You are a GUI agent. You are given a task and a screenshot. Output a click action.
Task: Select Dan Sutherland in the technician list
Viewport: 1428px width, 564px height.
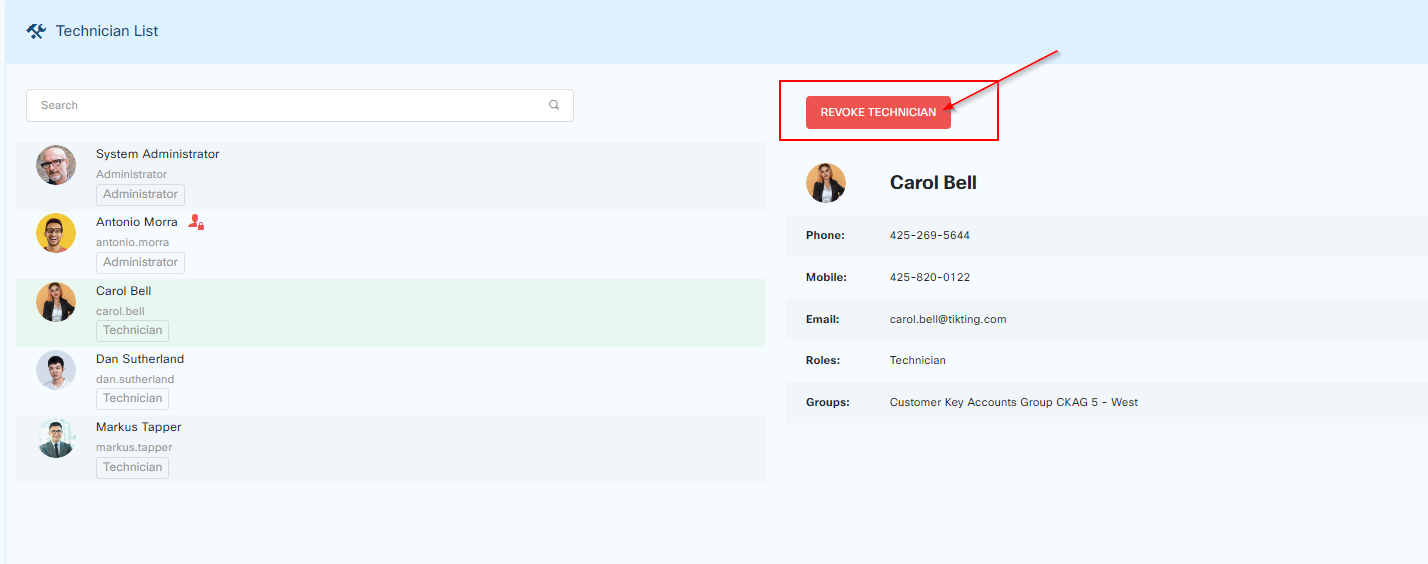point(140,359)
